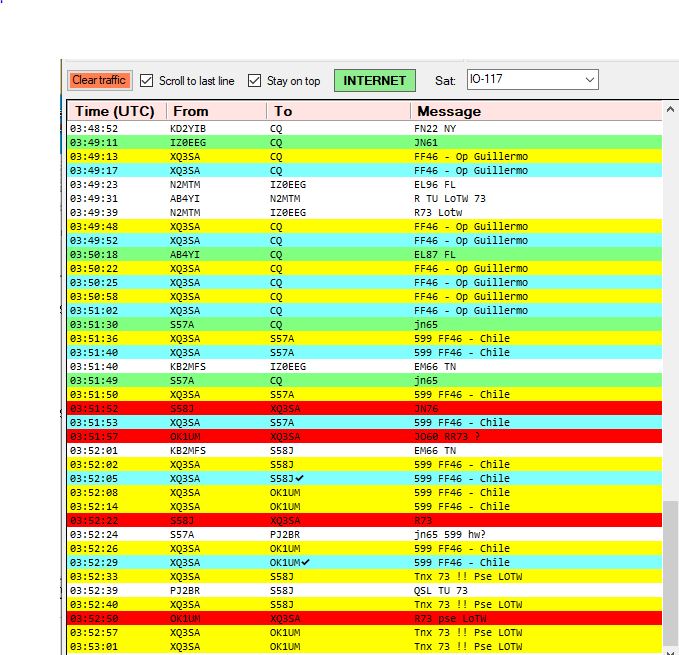Select the 03:49:17 timestamp cell
The width and height of the screenshot is (679, 655).
click(94, 171)
